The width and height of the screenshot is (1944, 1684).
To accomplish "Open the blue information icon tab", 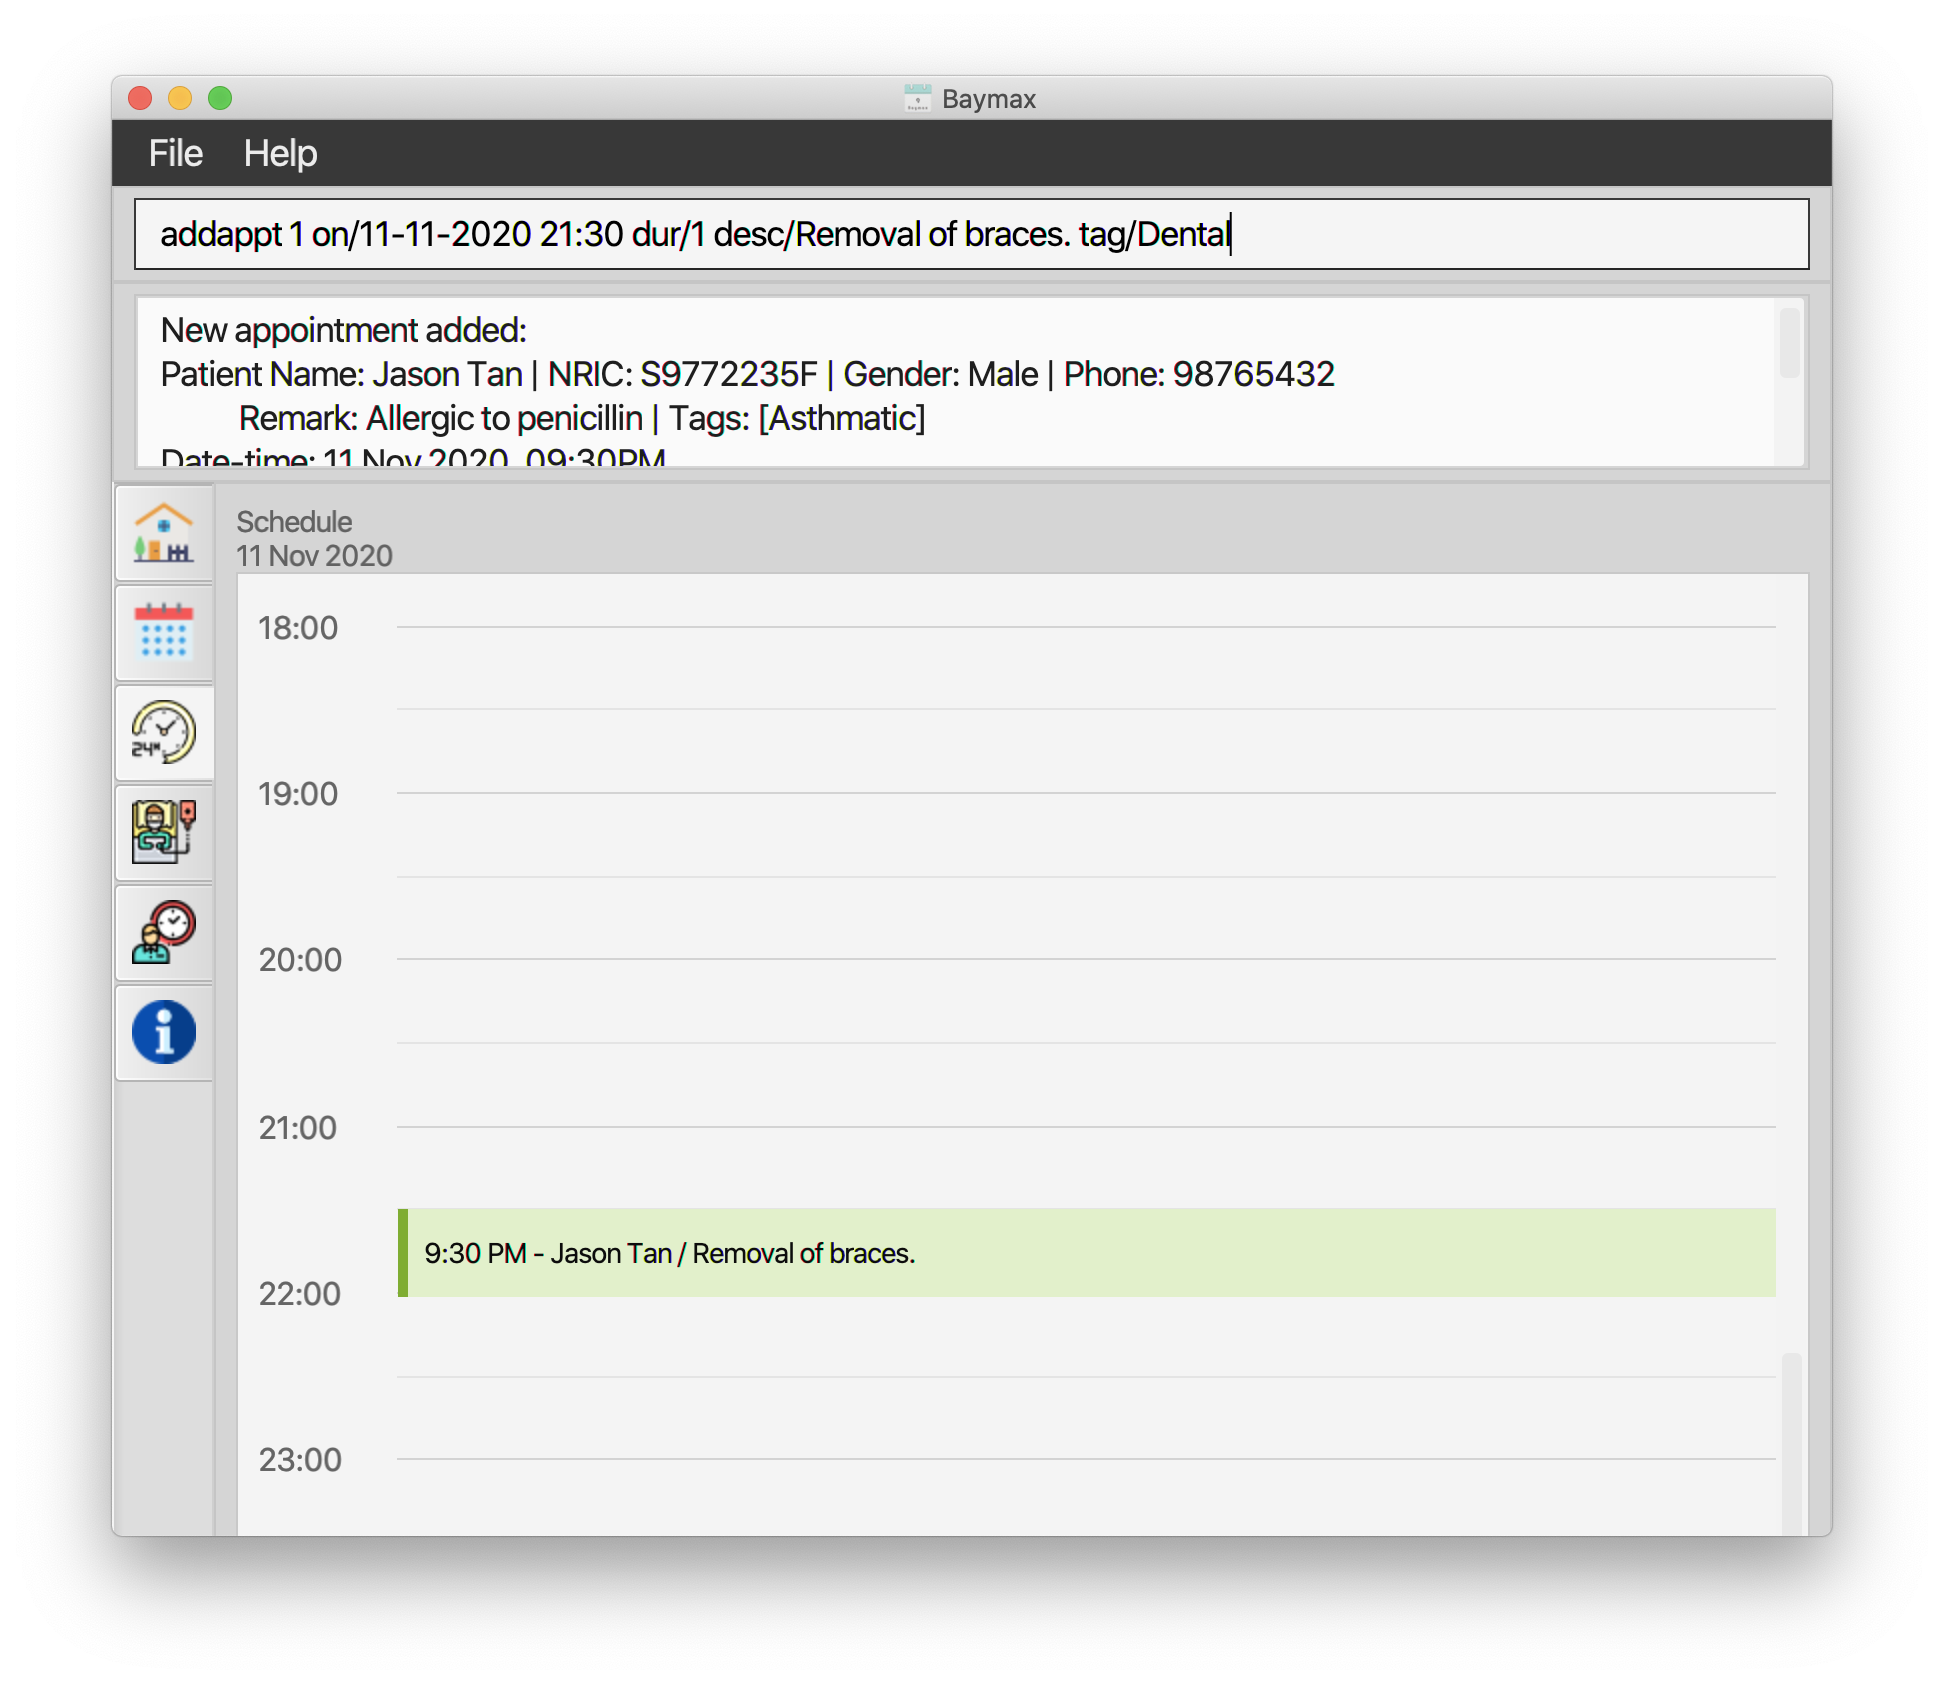I will [x=164, y=1032].
